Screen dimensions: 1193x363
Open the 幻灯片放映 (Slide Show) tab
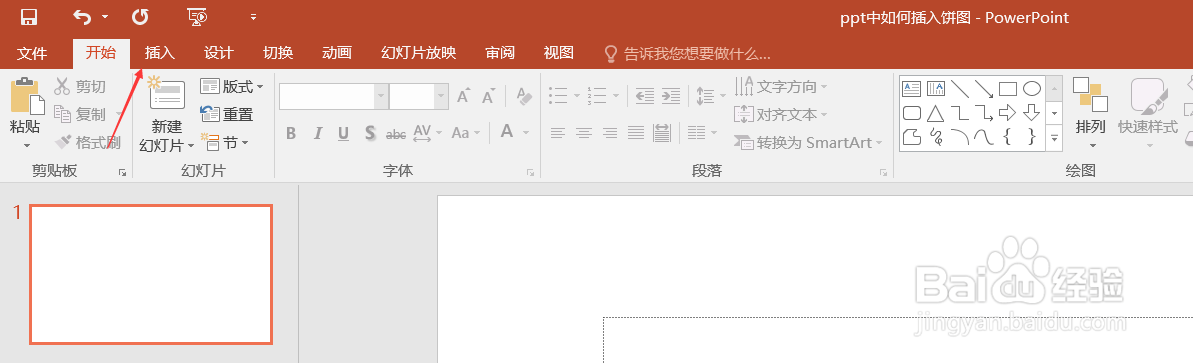[418, 53]
